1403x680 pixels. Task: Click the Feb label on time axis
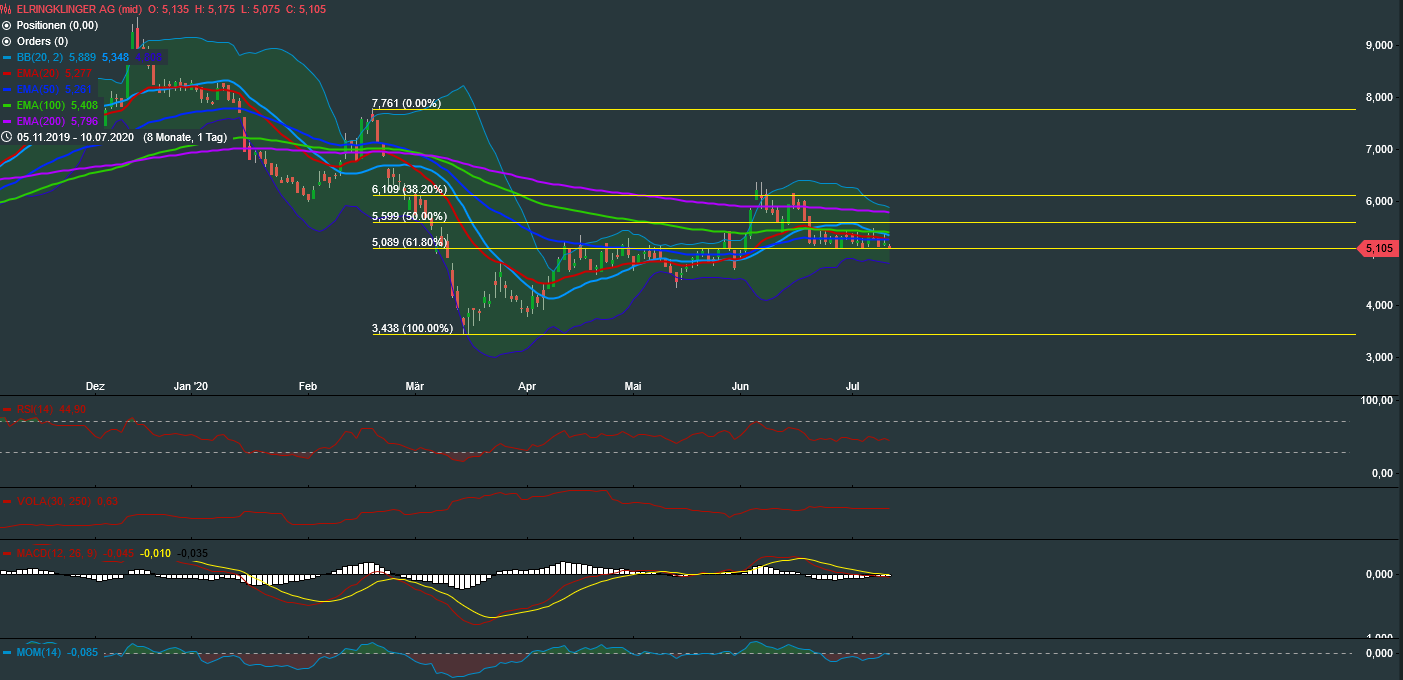point(307,385)
